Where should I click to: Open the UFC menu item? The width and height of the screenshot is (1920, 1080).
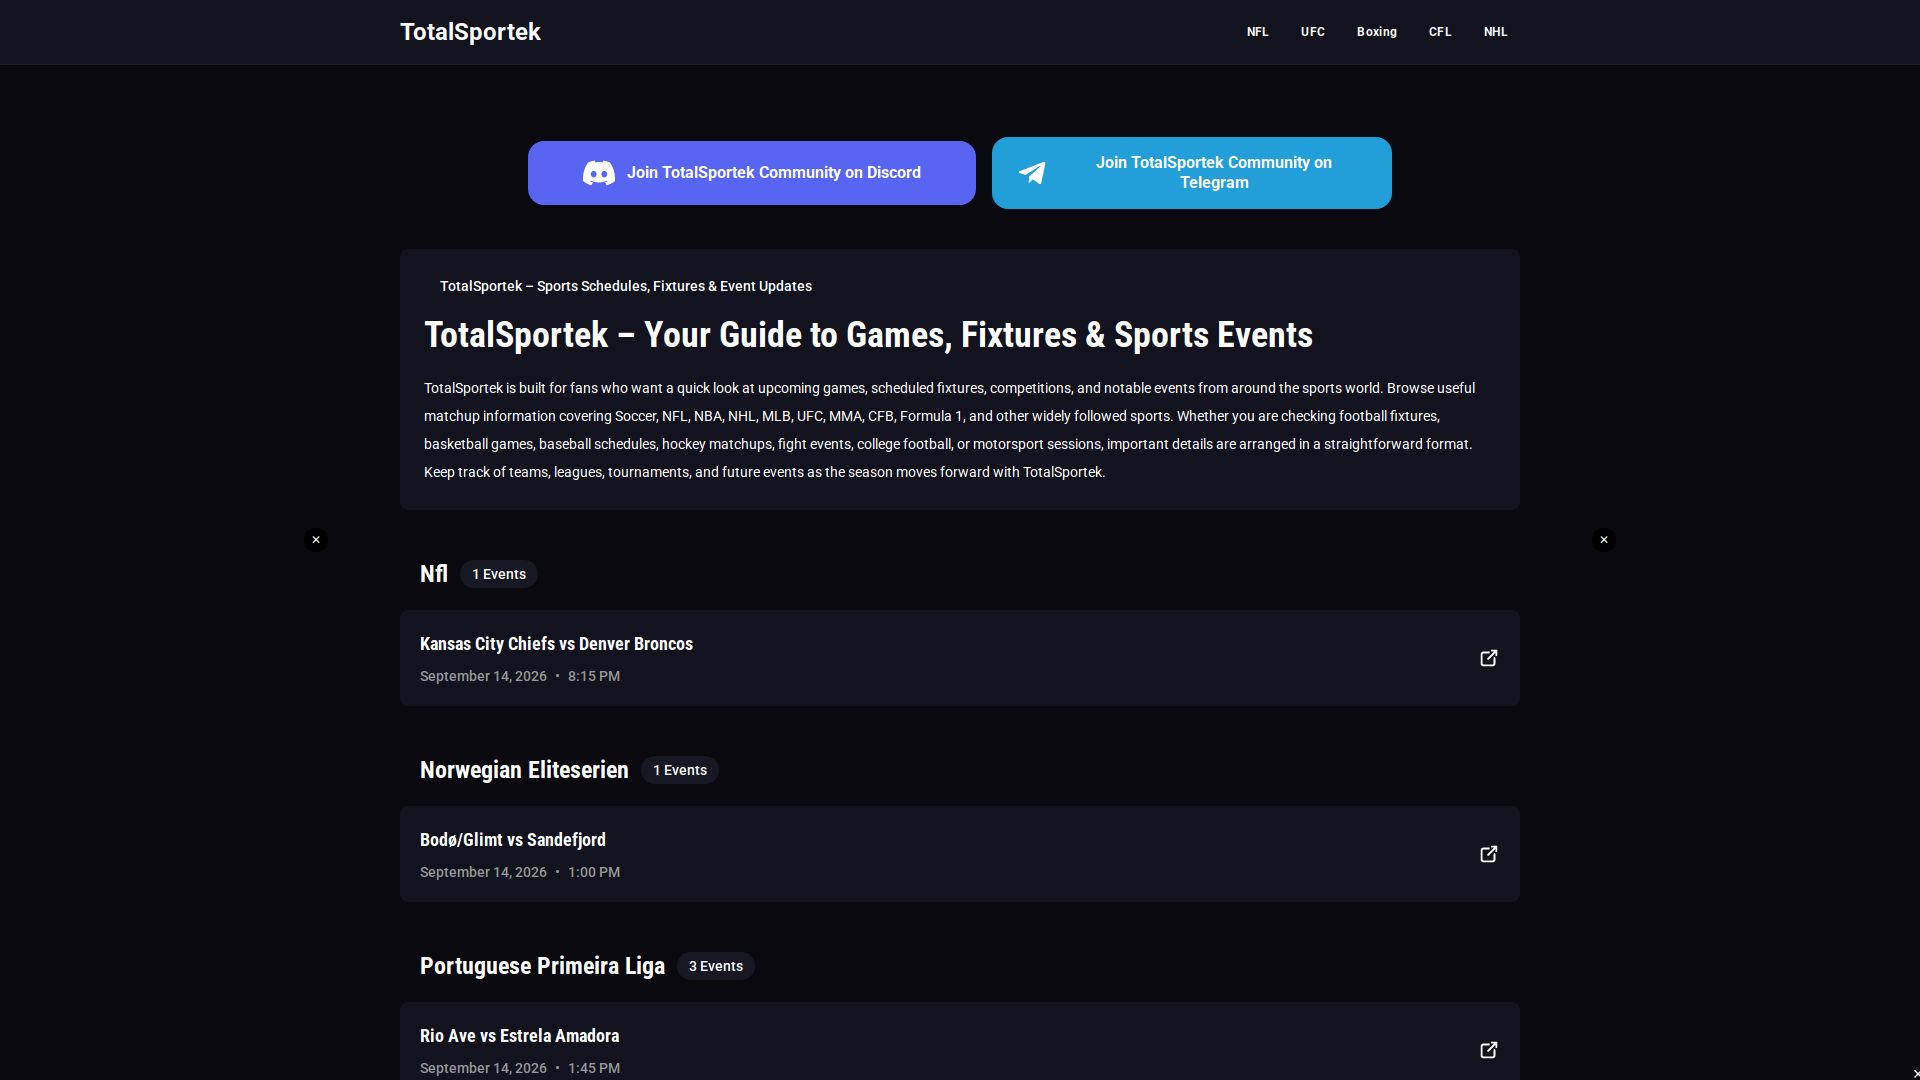(x=1313, y=32)
